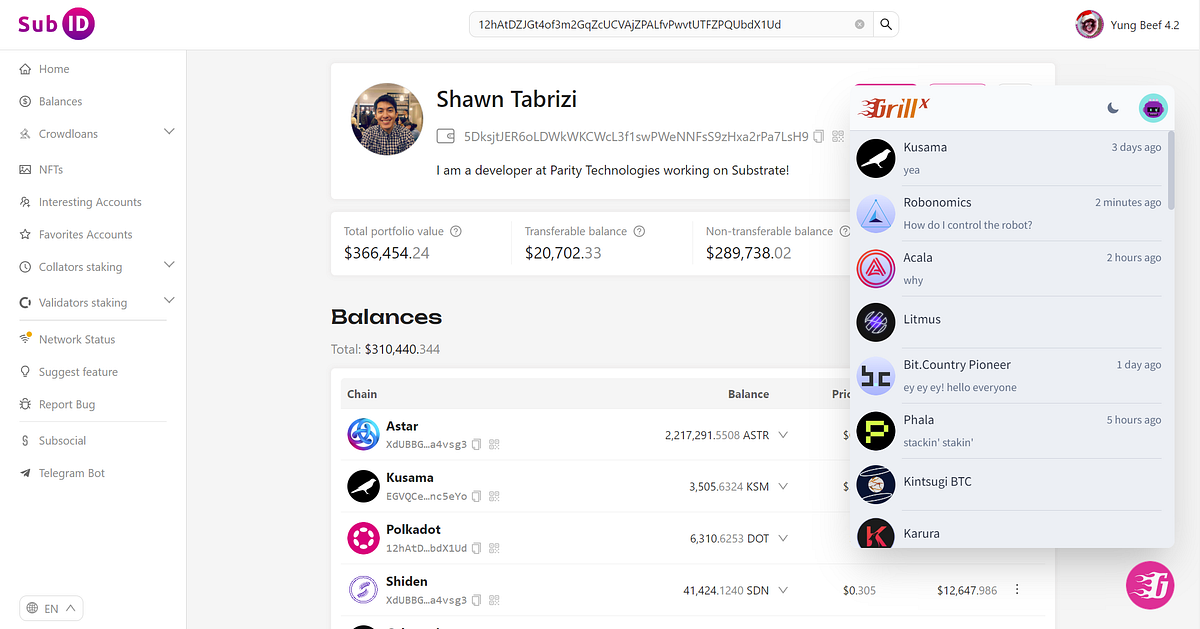The width and height of the screenshot is (1200, 629).
Task: Copy Shawn Tabrizi's wallet address
Action: coord(819,136)
